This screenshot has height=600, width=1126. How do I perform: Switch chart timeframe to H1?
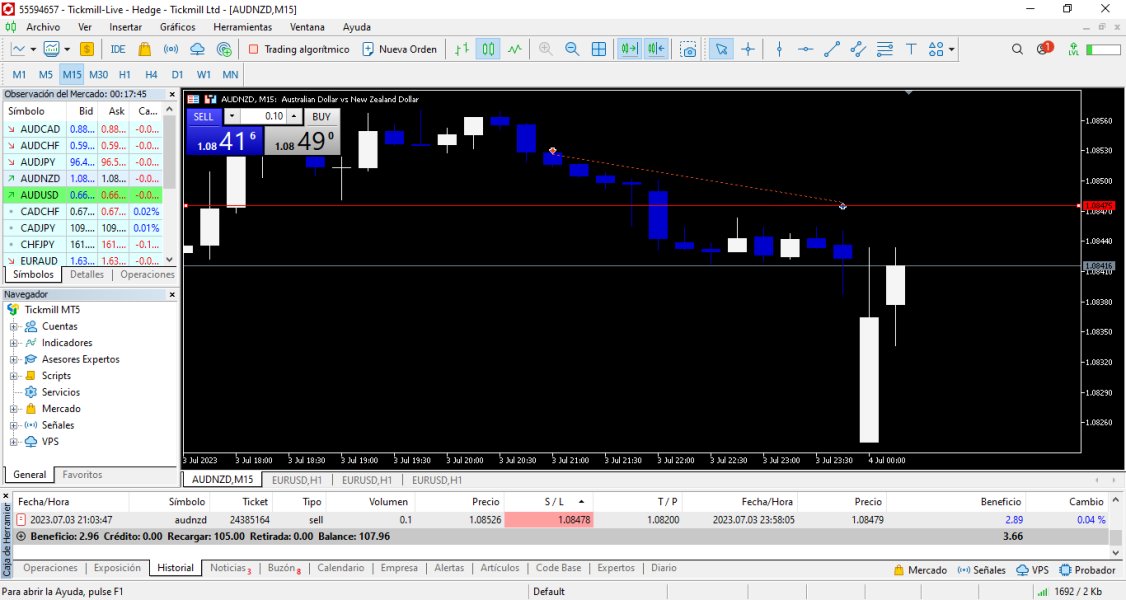[125, 74]
